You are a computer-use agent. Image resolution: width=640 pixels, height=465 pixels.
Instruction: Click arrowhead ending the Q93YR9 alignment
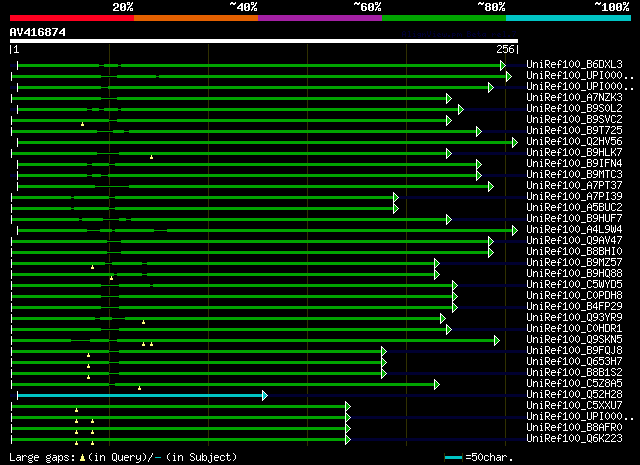tap(443, 319)
